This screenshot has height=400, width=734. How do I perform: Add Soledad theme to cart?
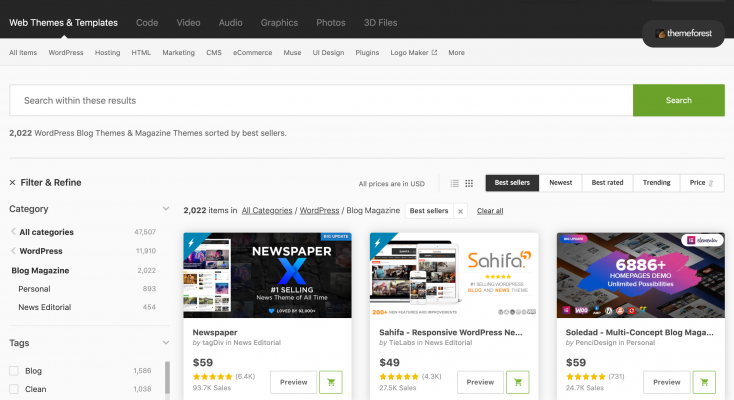click(704, 382)
